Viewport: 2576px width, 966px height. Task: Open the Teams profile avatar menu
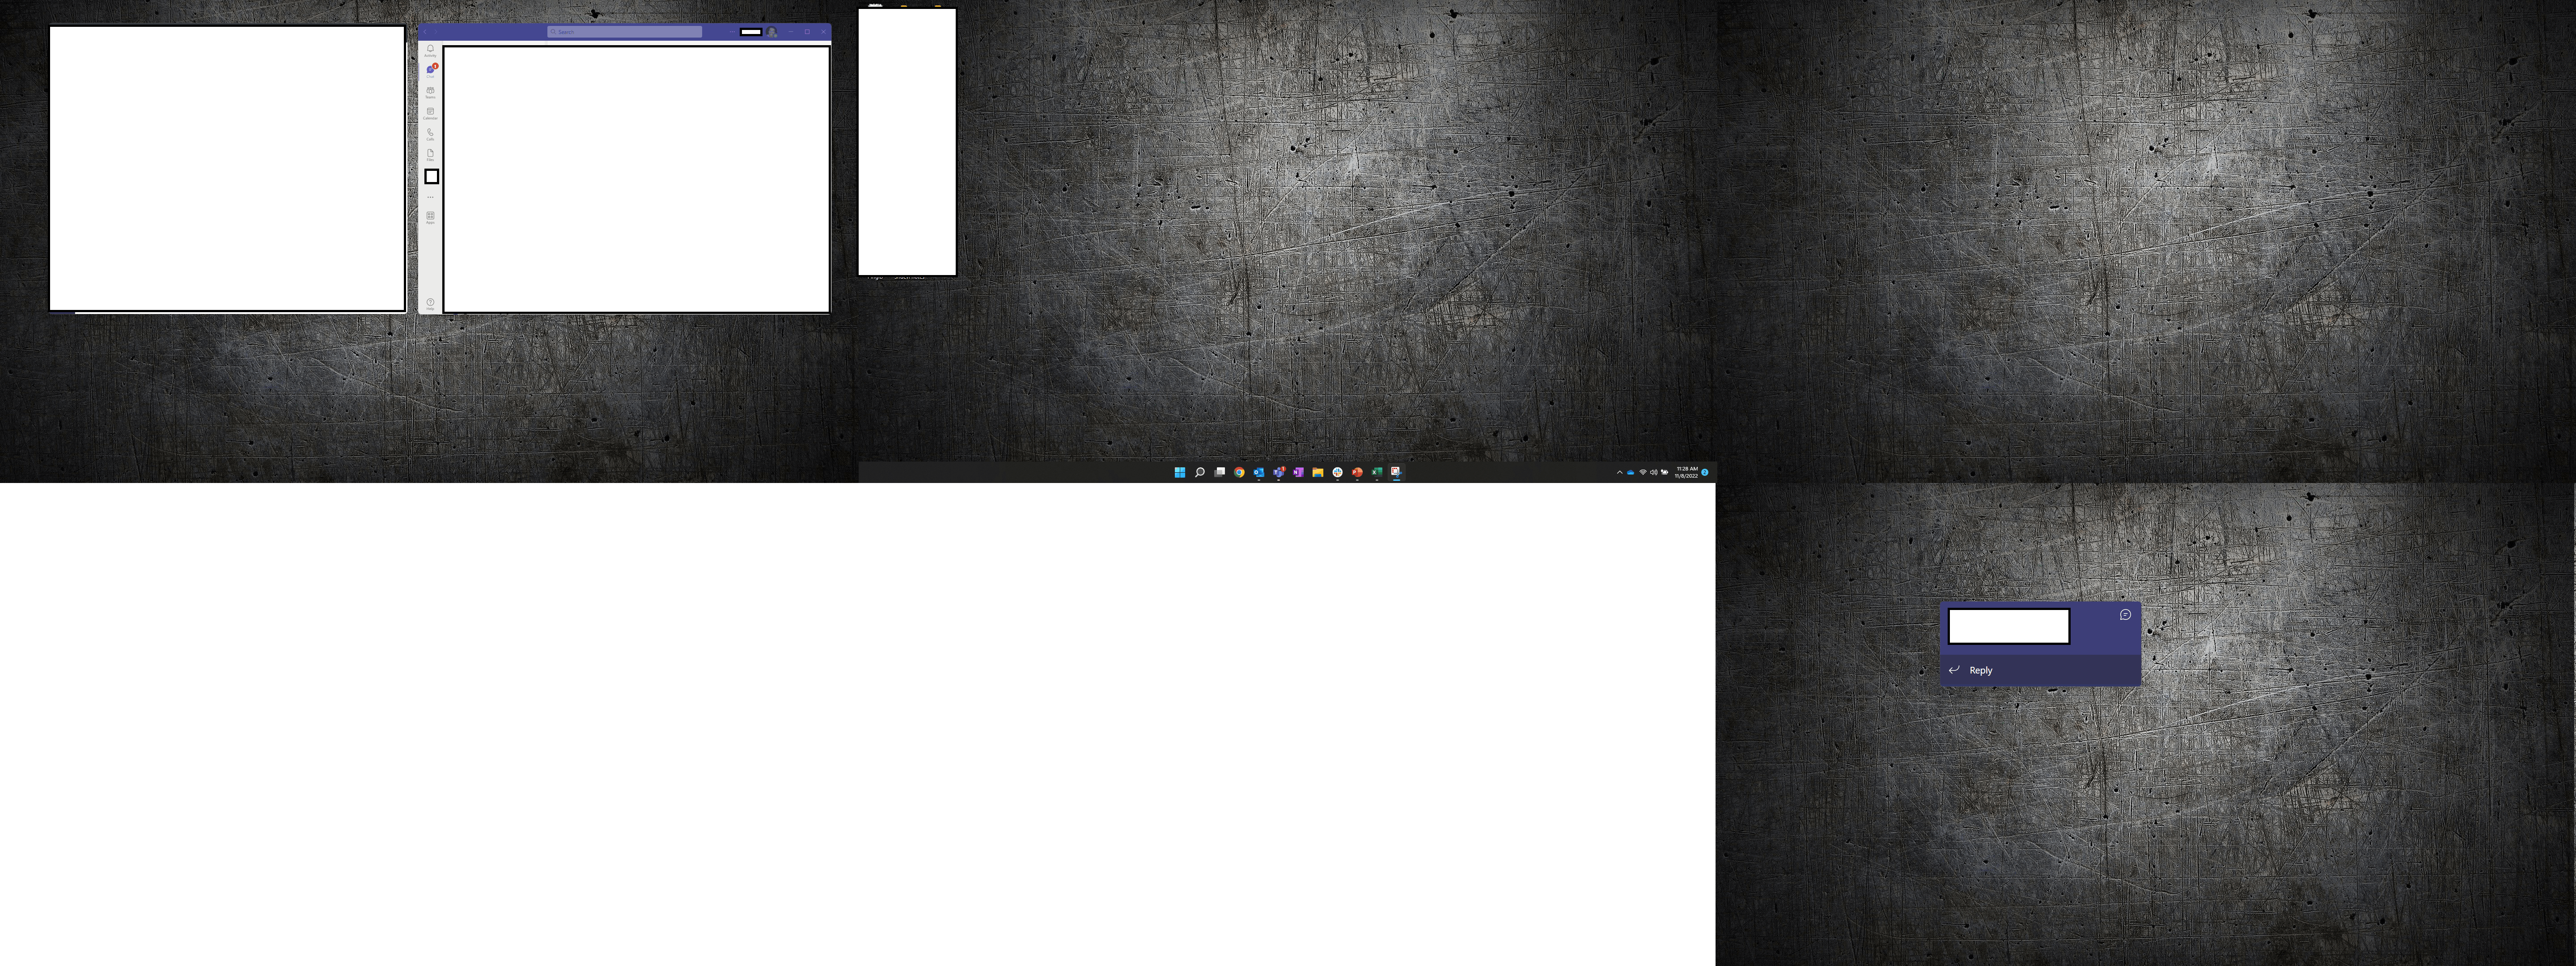[772, 32]
